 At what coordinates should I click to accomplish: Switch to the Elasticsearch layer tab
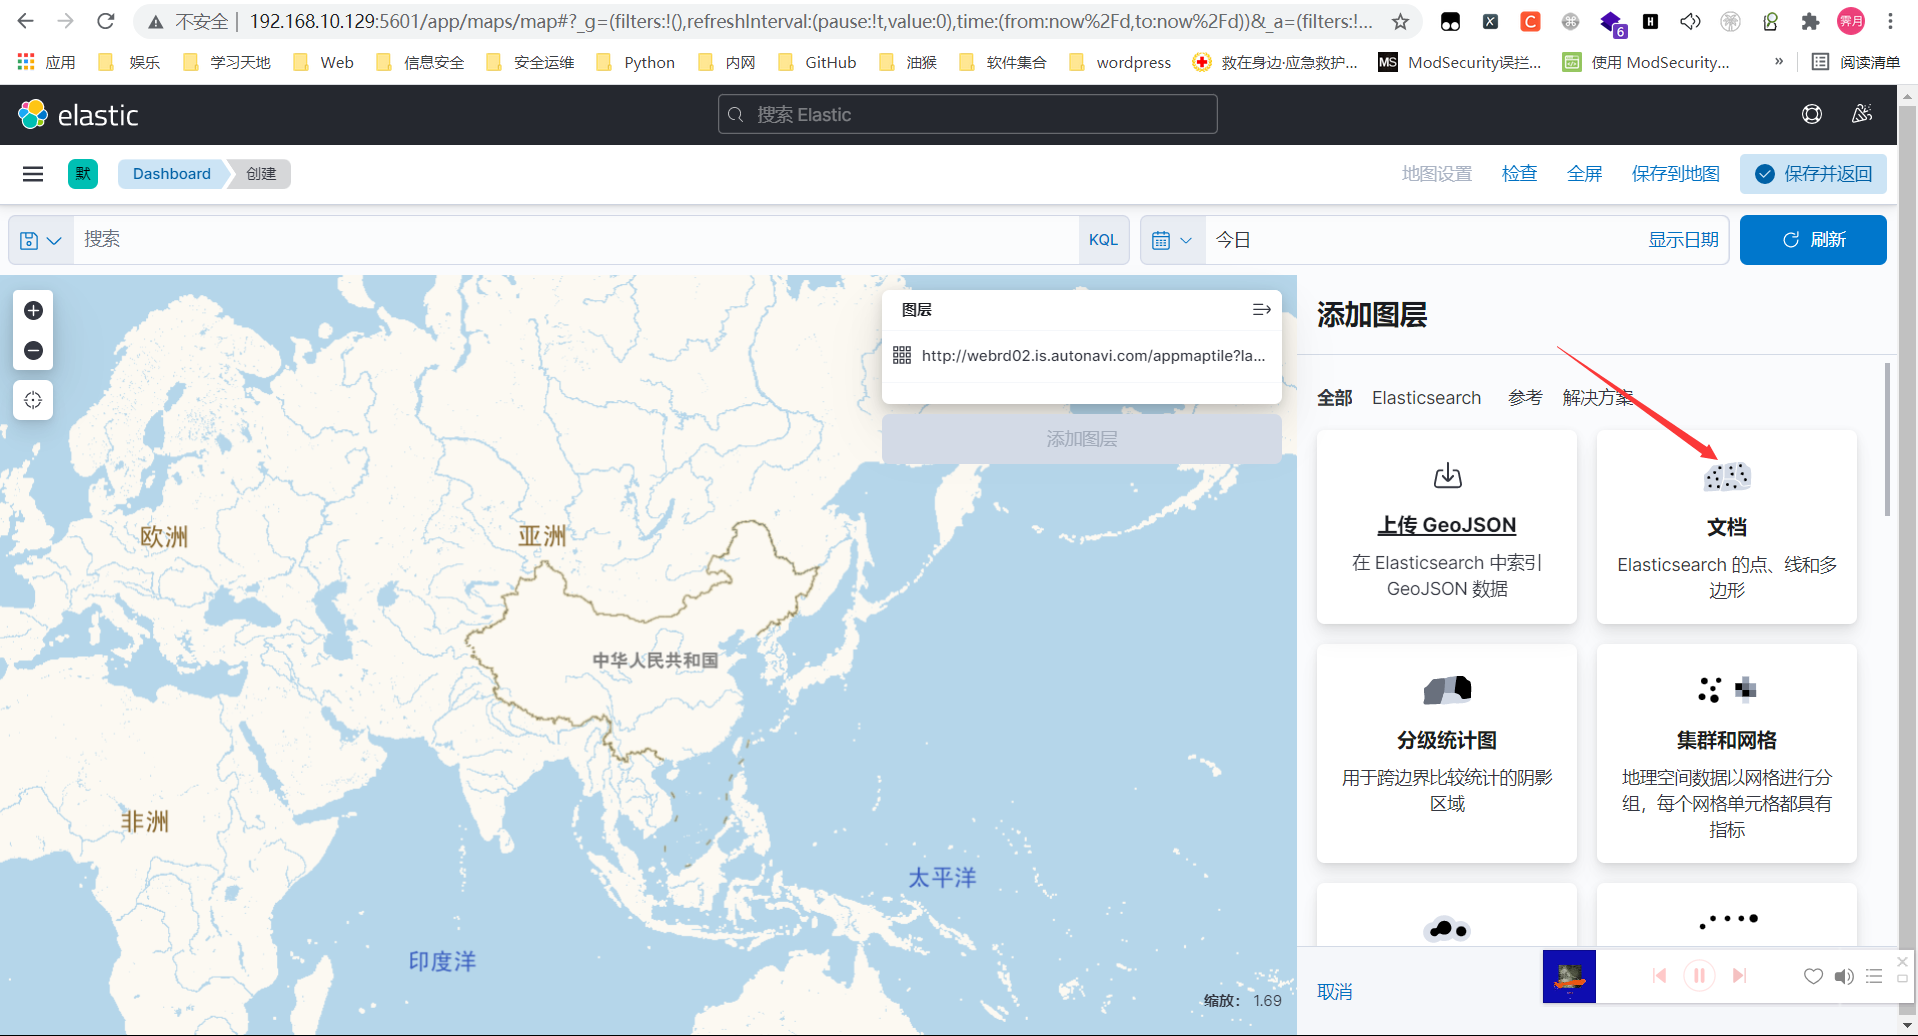[x=1426, y=398]
